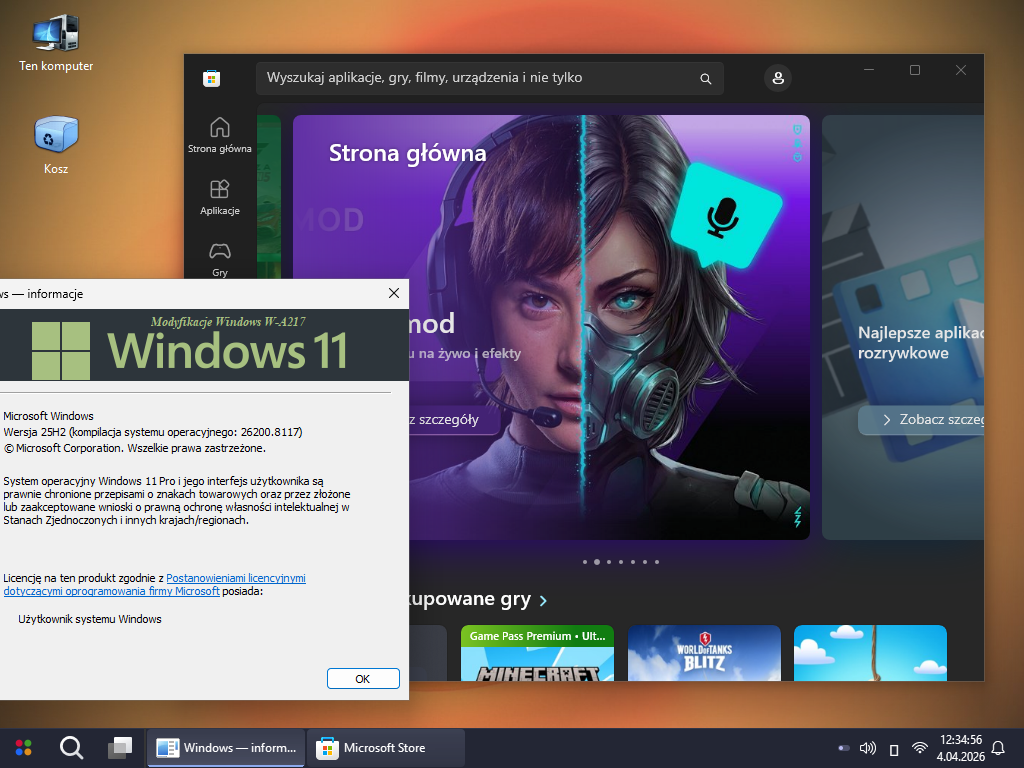Click the Microsoft Store logo icon
The height and width of the screenshot is (768, 1024).
pyautogui.click(x=211, y=78)
